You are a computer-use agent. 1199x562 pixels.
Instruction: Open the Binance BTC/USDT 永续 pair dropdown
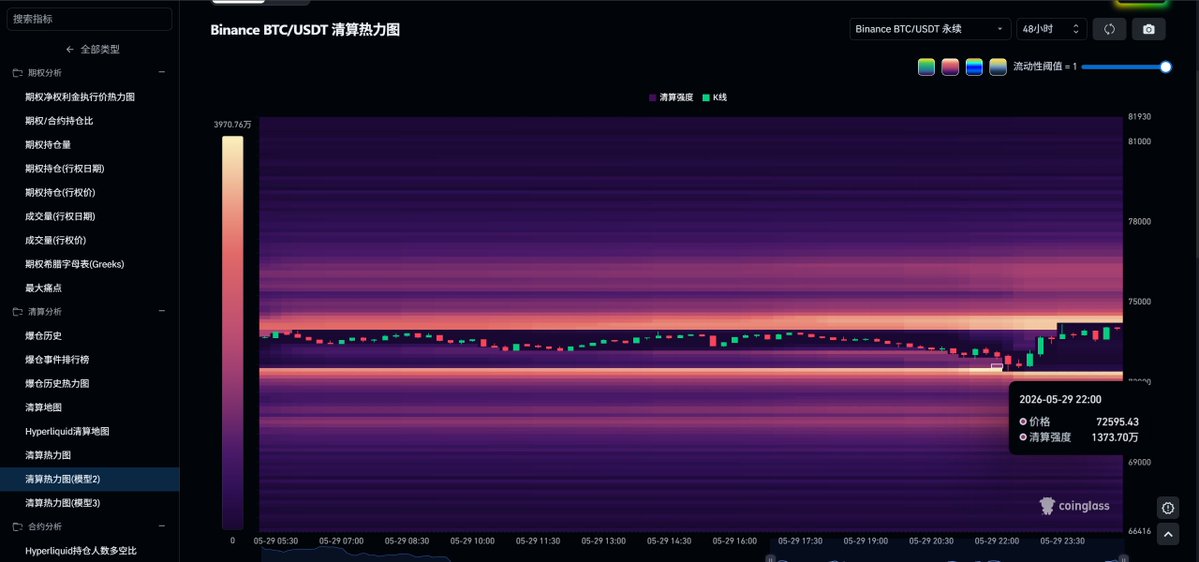[x=930, y=29]
